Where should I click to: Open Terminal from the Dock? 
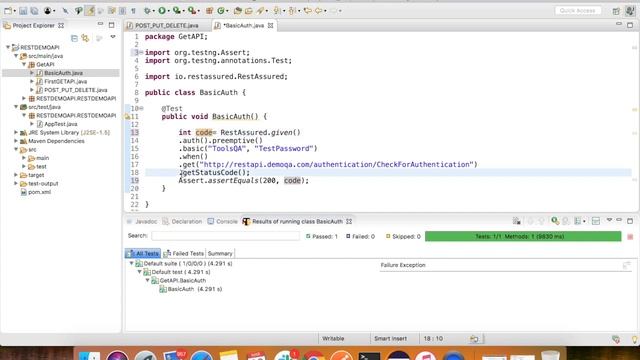point(369,355)
